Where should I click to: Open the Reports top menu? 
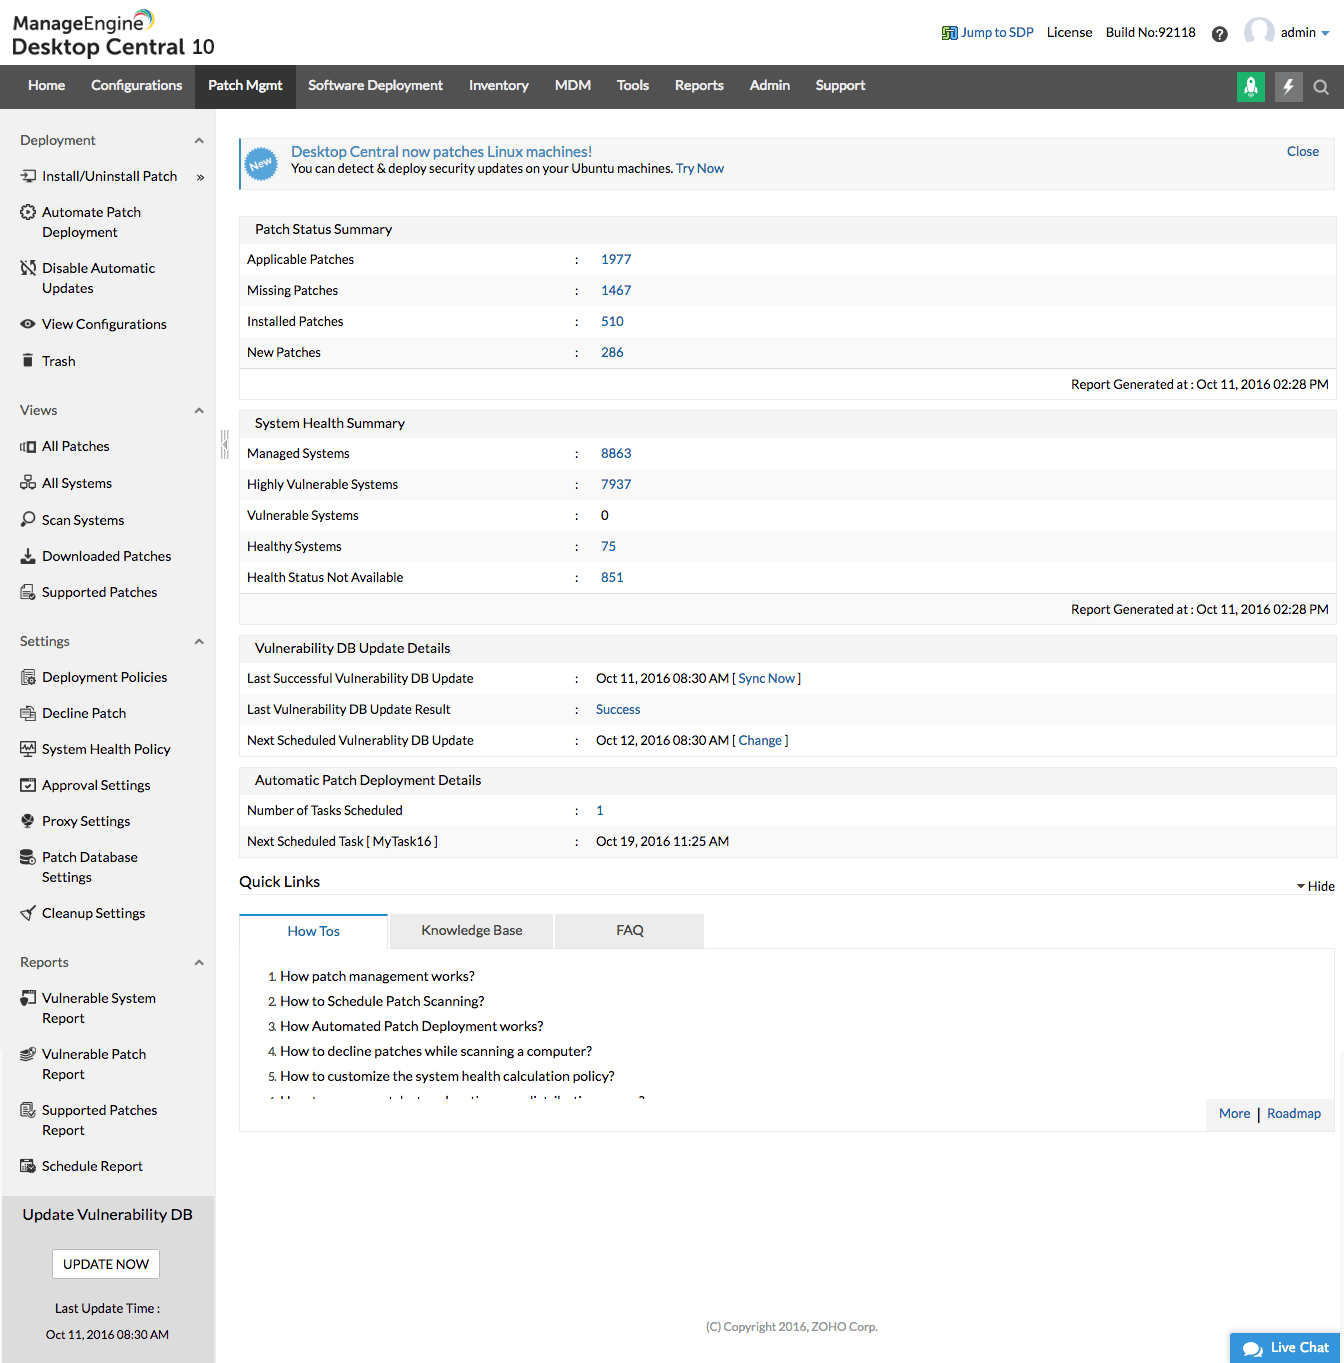(x=699, y=86)
